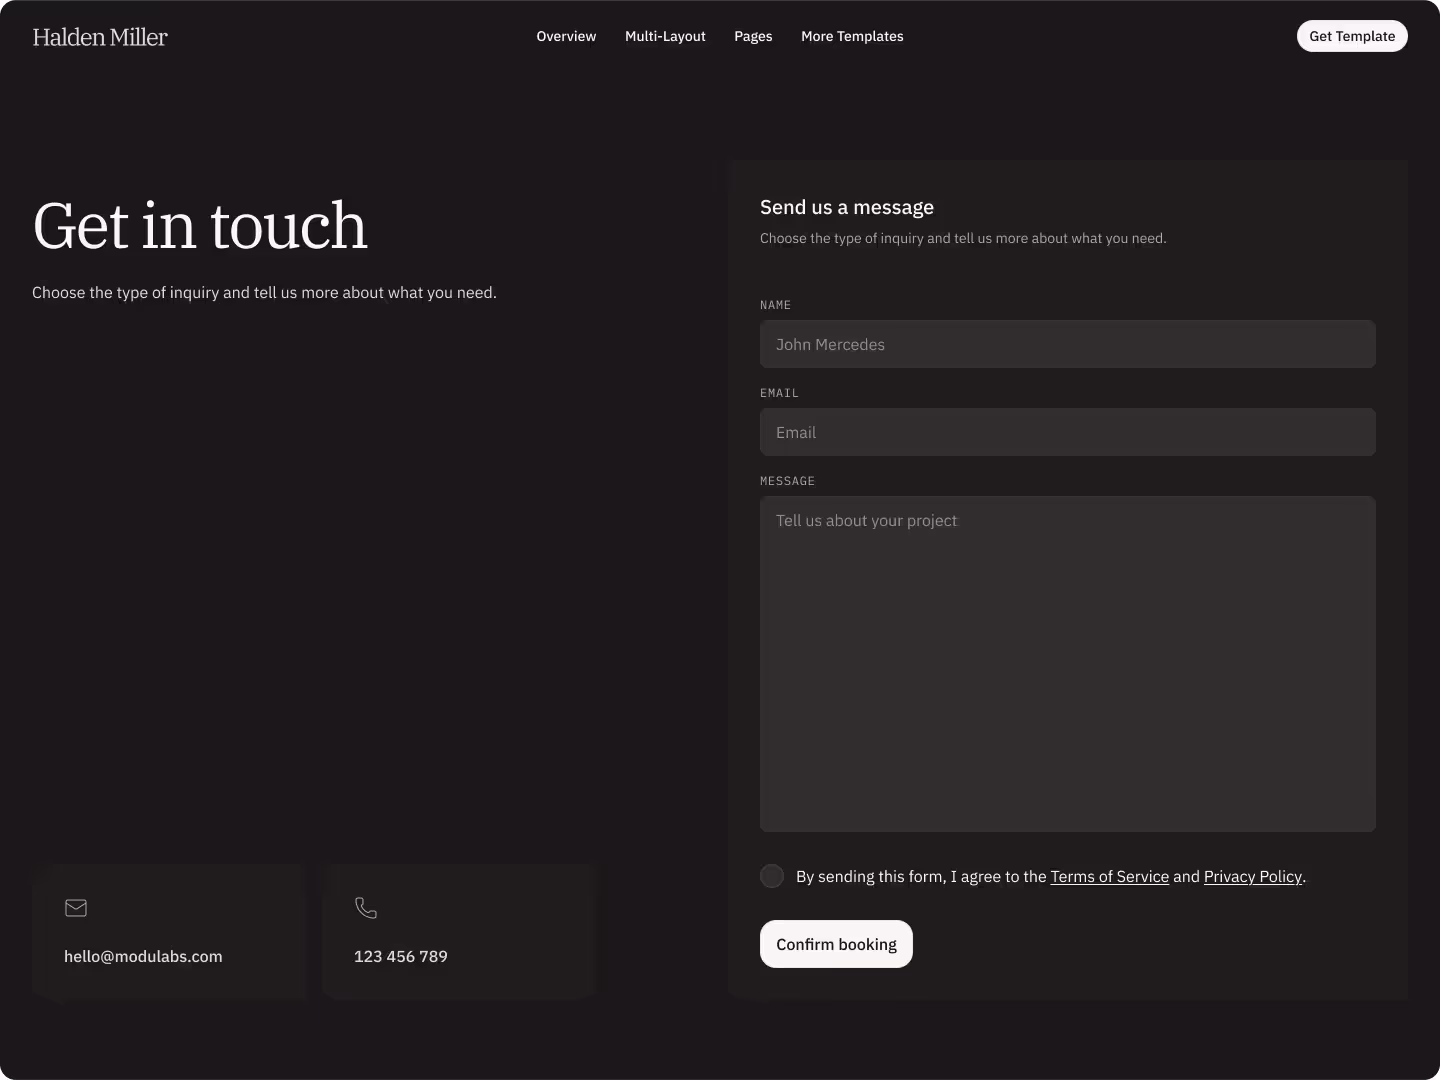Viewport: 1440px width, 1080px height.
Task: Focus the Email input field
Action: (x=1067, y=432)
